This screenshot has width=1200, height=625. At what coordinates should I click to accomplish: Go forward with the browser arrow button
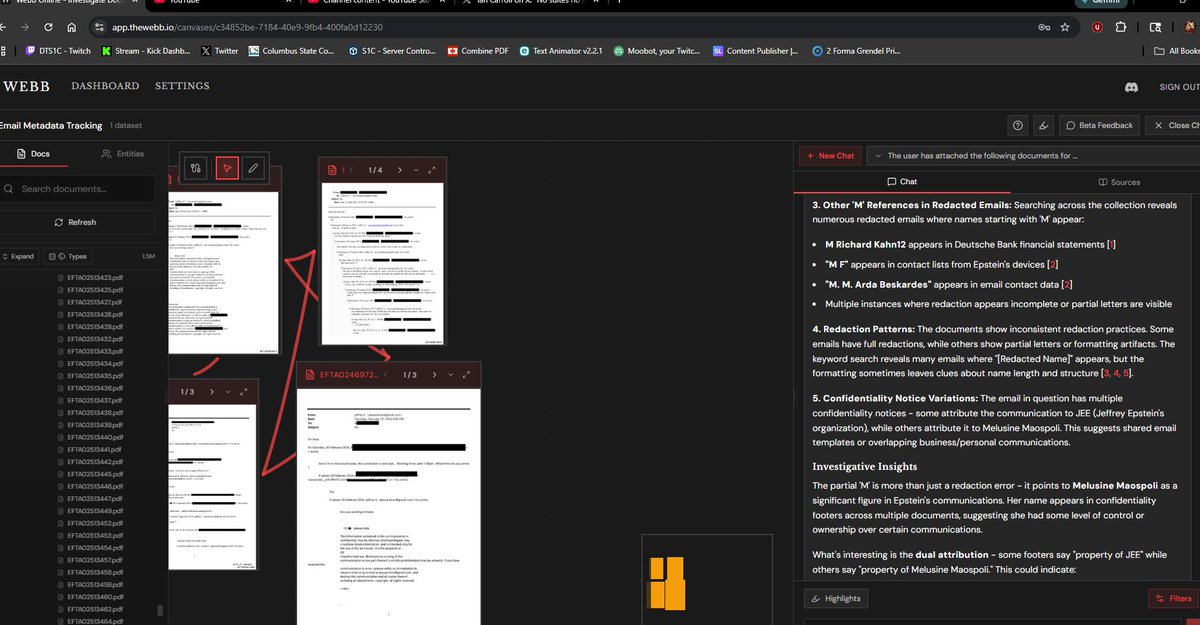(23, 27)
